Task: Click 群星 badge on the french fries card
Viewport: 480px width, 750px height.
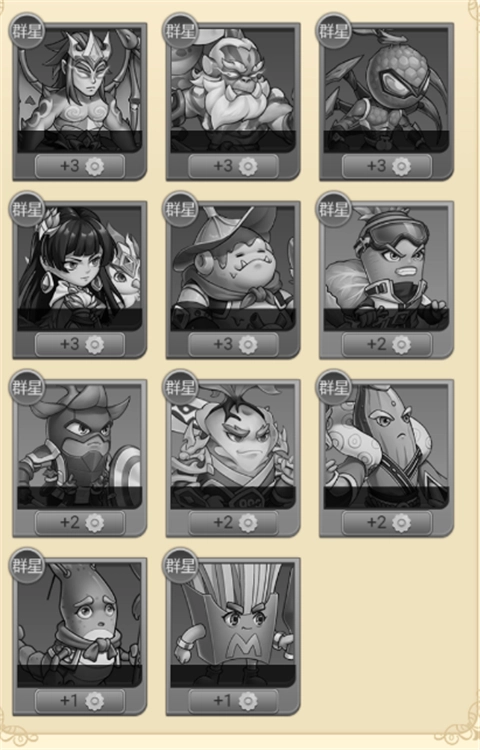Action: point(181,566)
